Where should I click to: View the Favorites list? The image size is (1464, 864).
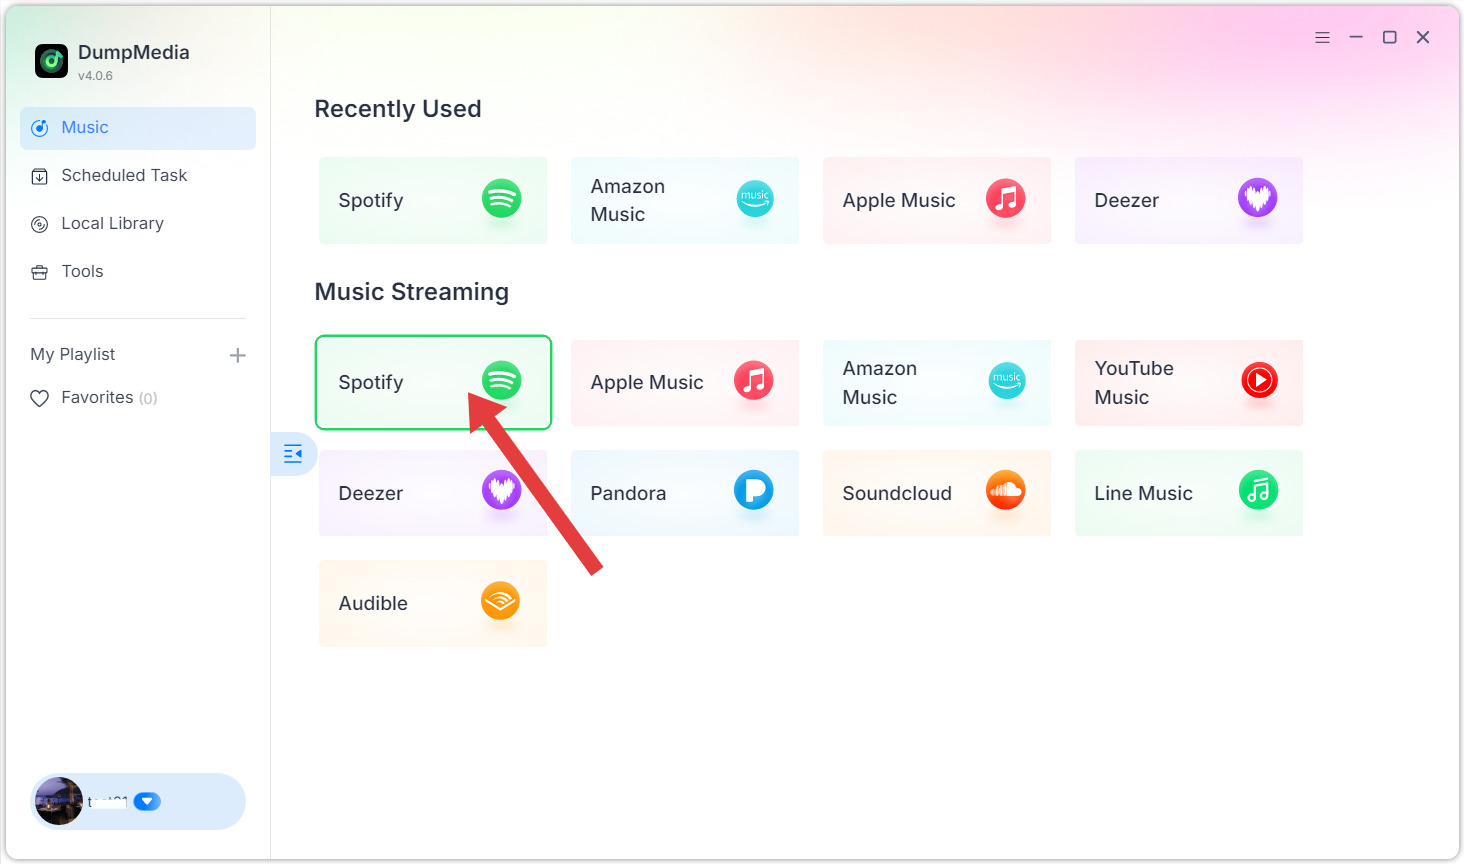coord(106,397)
